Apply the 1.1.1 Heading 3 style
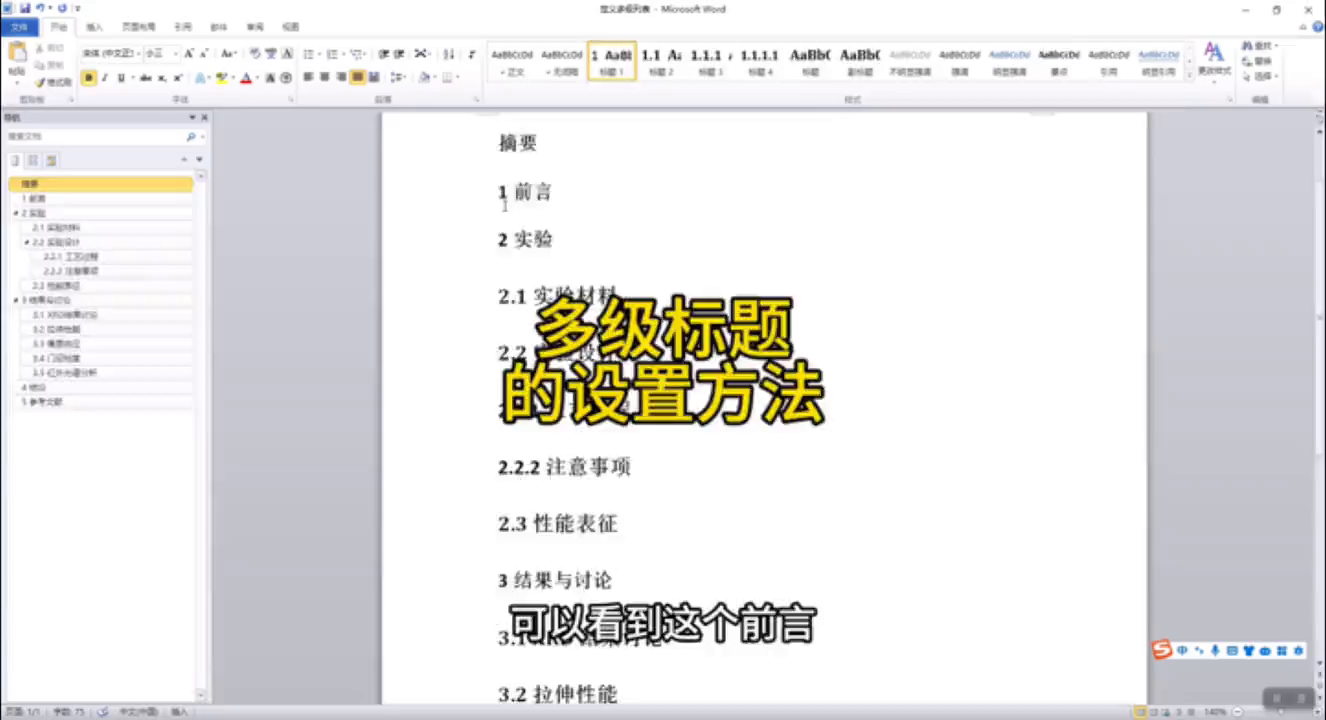This screenshot has height=720, width=1326. (x=711, y=62)
